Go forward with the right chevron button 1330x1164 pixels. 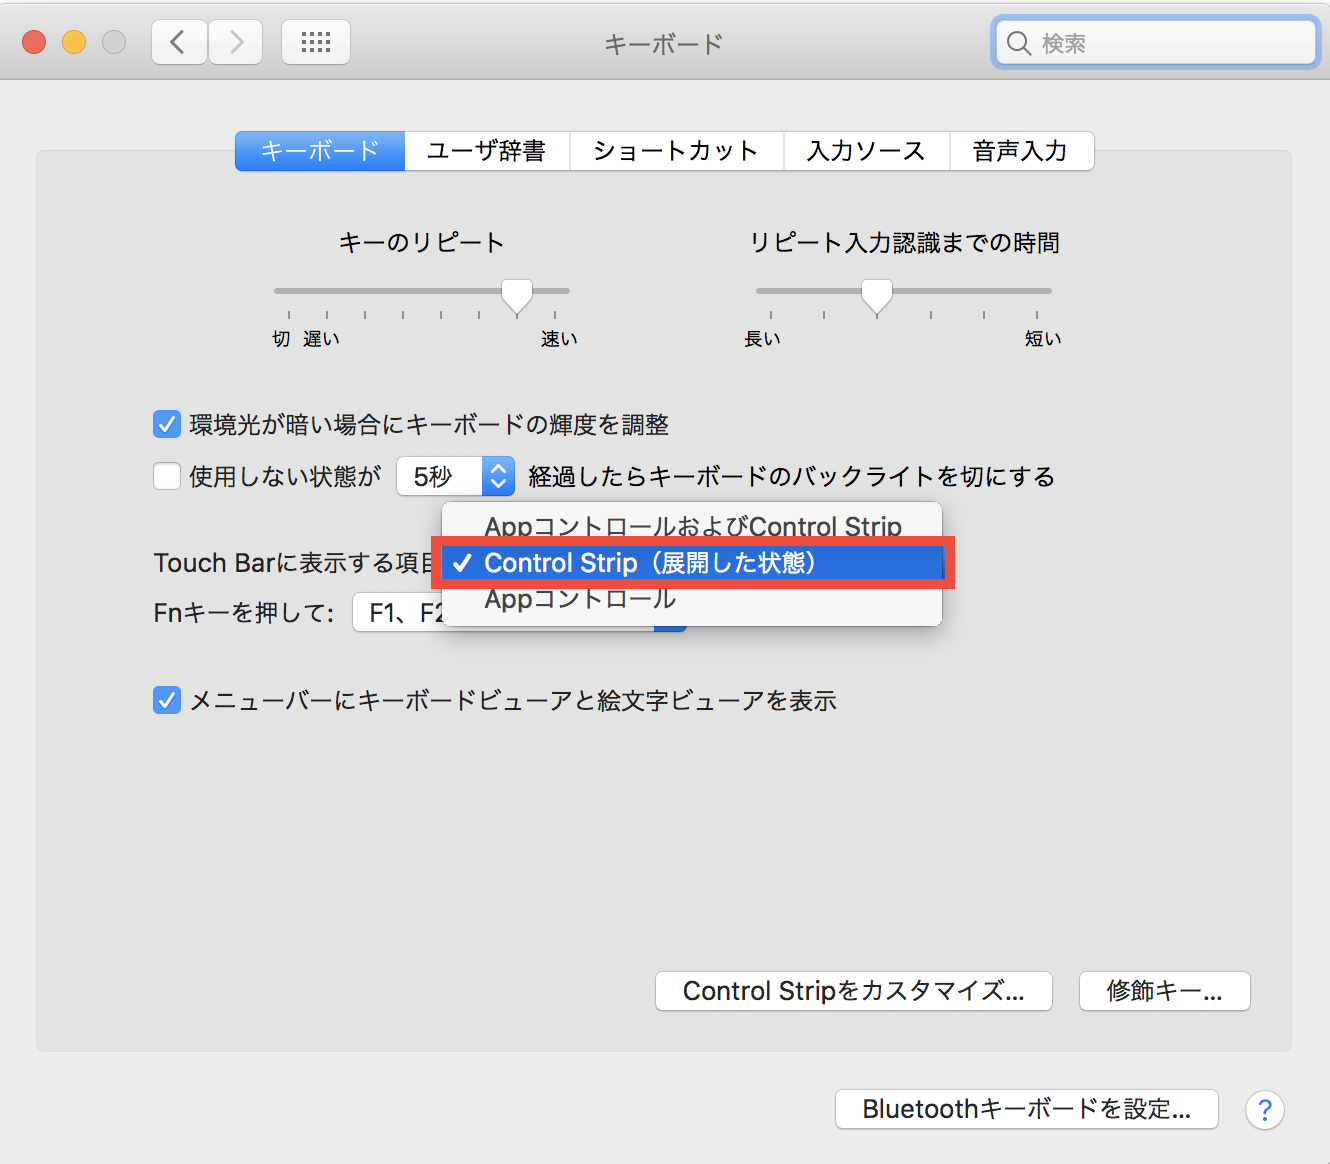(x=236, y=42)
